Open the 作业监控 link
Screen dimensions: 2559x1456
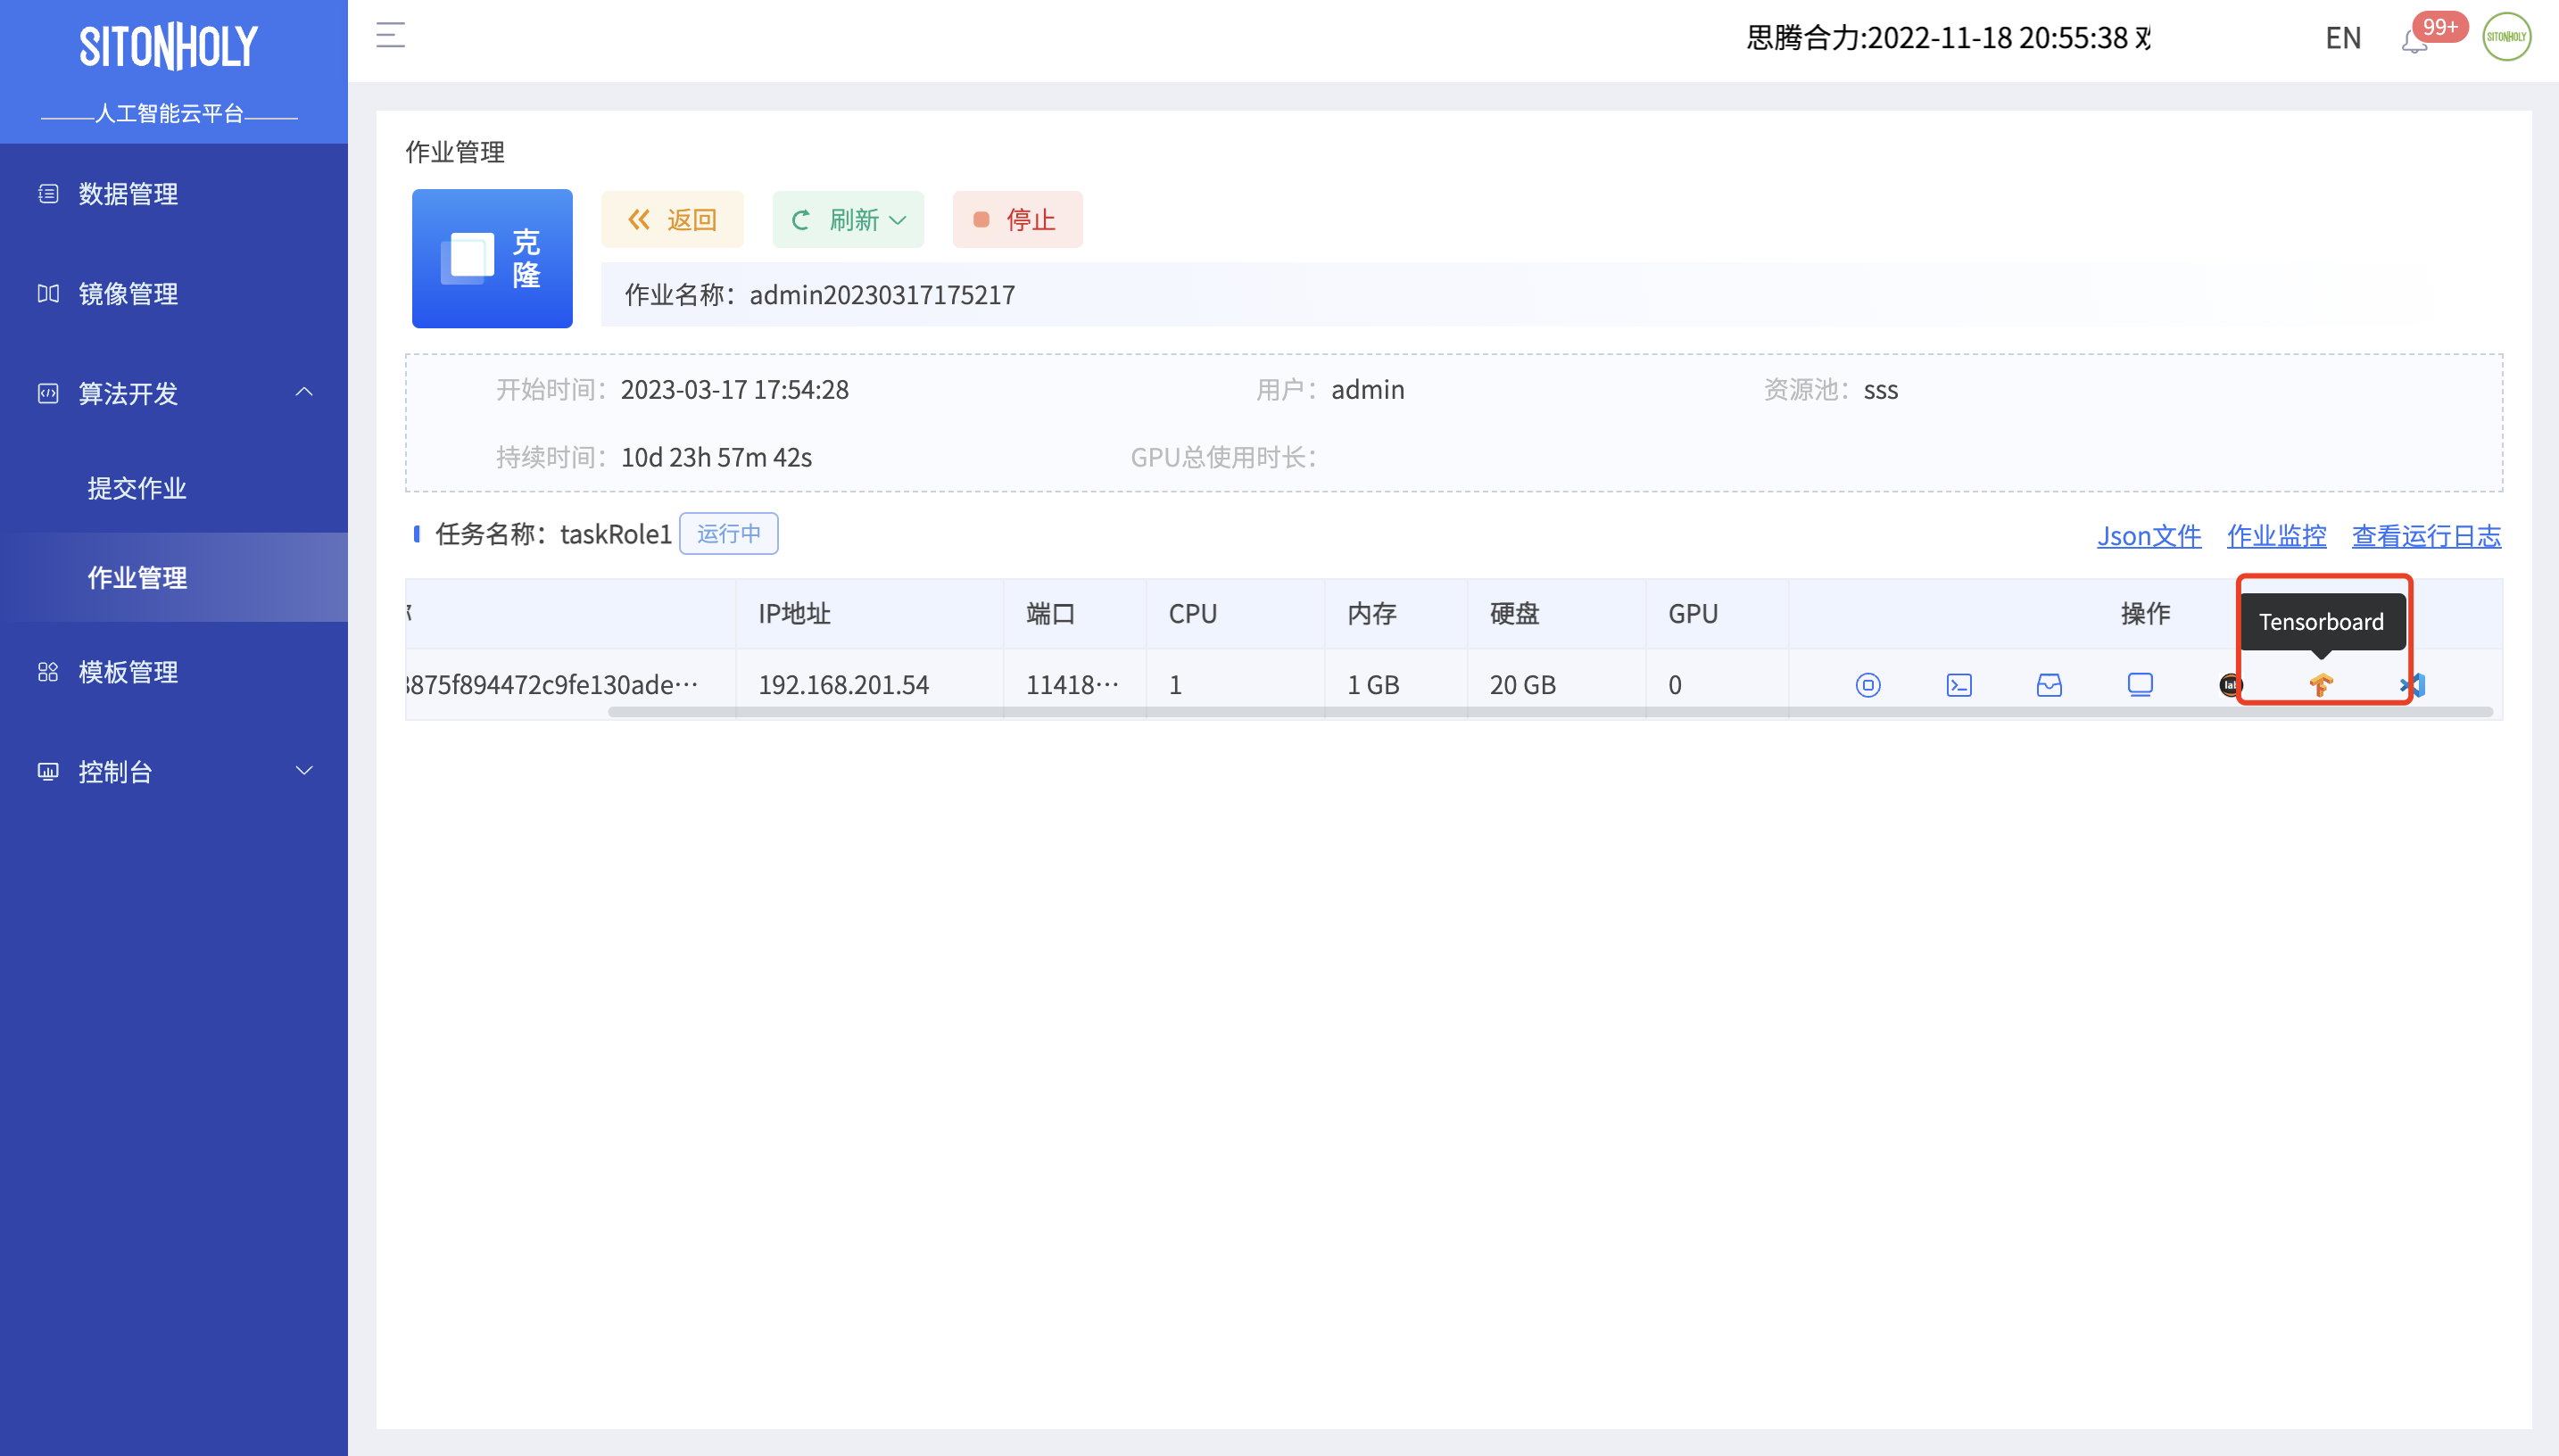pyautogui.click(x=2275, y=535)
